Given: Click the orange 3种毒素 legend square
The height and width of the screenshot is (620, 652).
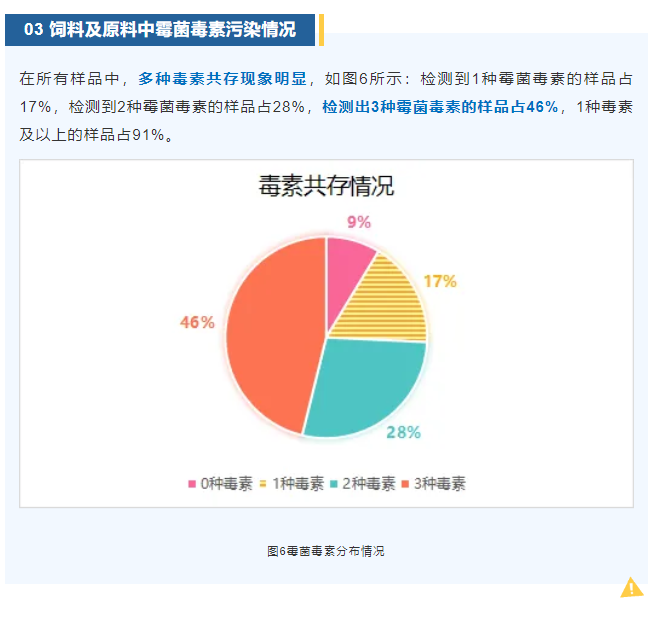Looking at the screenshot, I should (405, 484).
